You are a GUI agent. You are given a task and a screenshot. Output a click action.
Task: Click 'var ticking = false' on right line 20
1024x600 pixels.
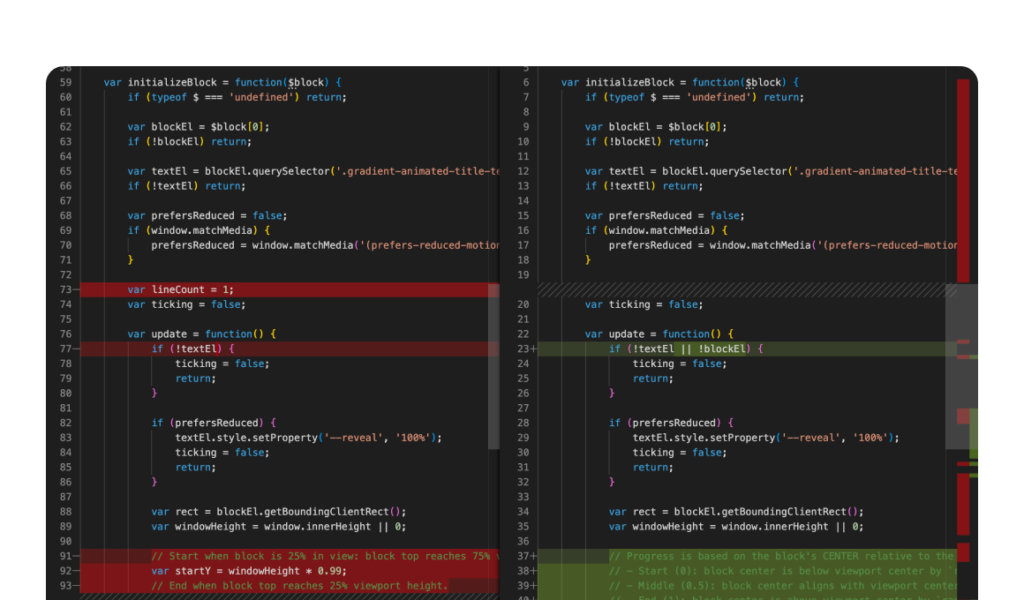tap(642, 304)
